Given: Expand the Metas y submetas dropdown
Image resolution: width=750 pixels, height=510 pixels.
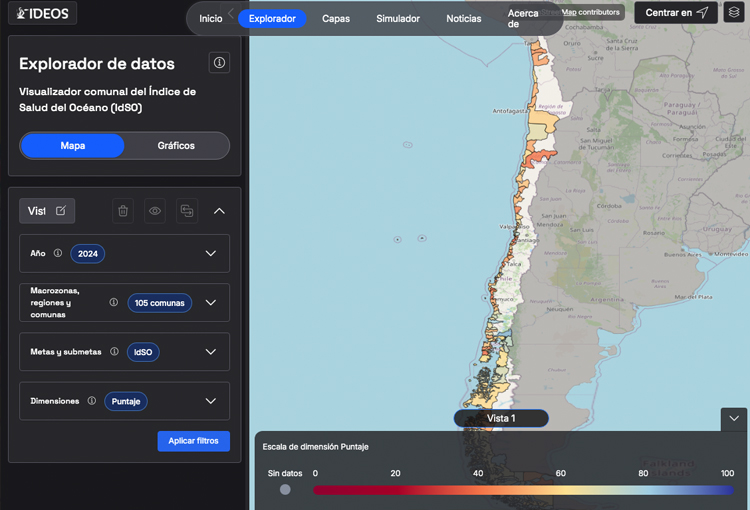Looking at the screenshot, I should (x=211, y=352).
